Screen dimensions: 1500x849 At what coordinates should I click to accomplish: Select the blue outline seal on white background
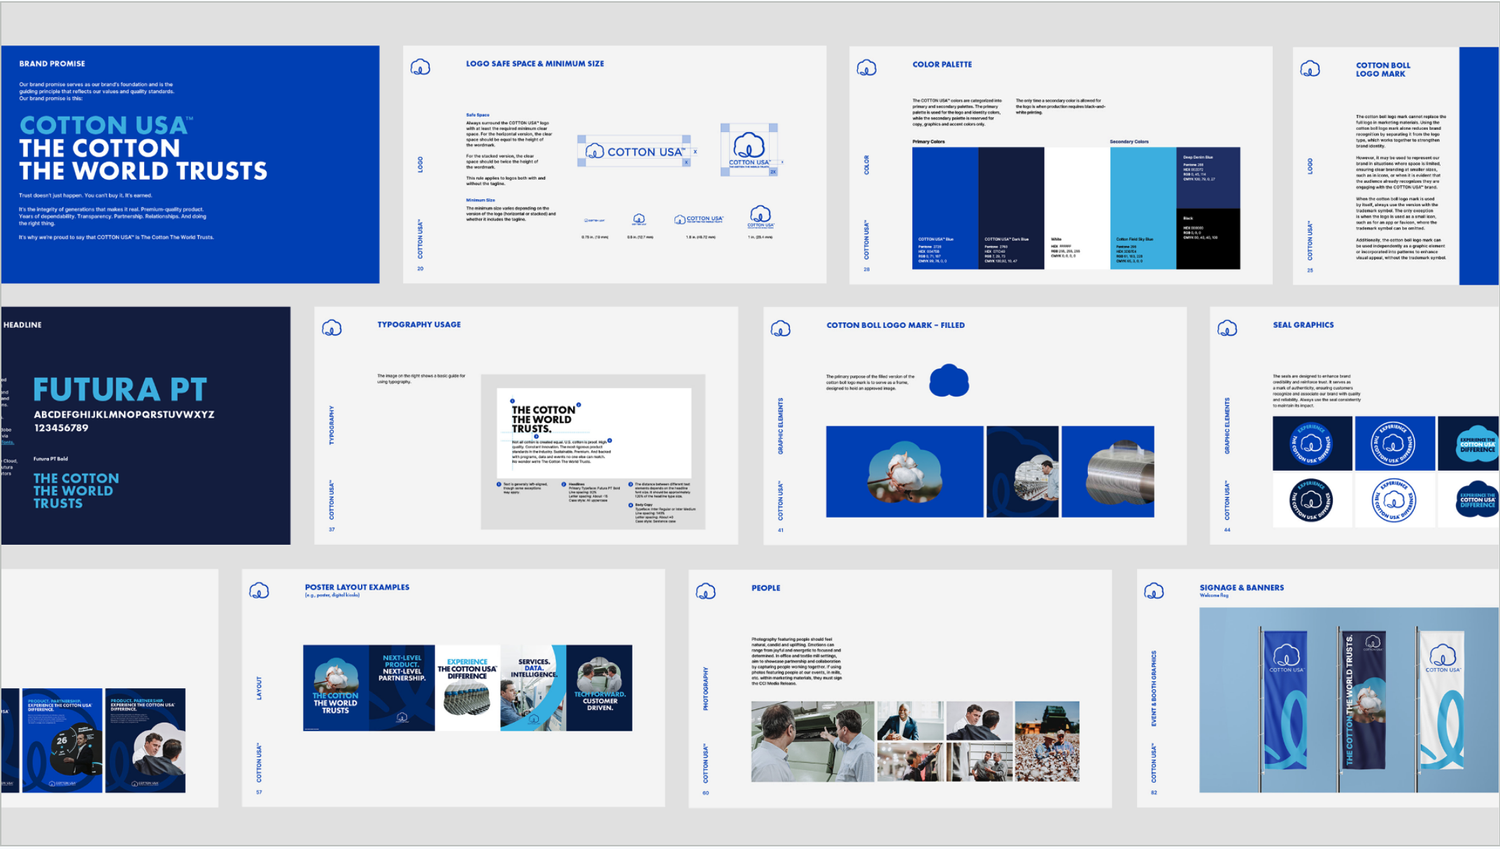[1393, 500]
